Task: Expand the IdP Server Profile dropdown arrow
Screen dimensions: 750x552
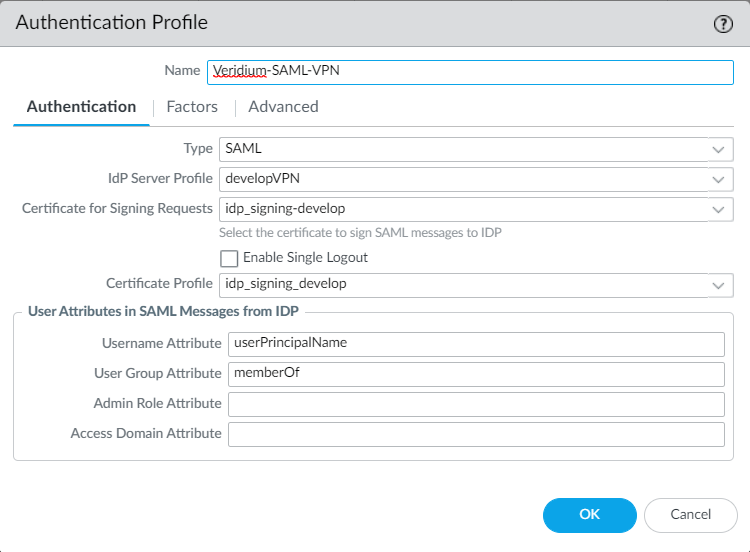Action: pyautogui.click(x=719, y=180)
